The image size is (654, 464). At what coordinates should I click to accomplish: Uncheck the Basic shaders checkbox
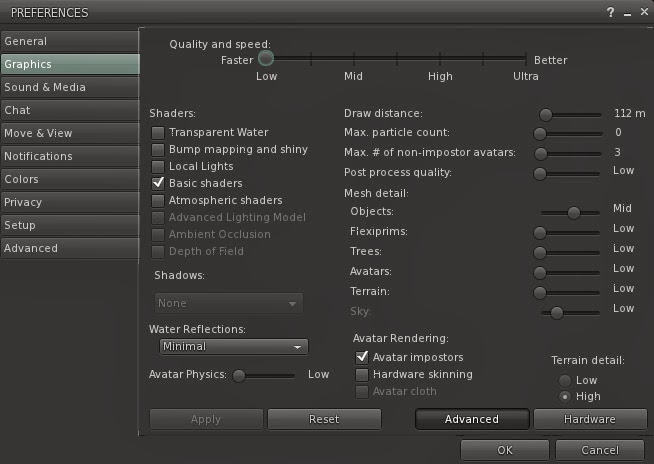158,184
